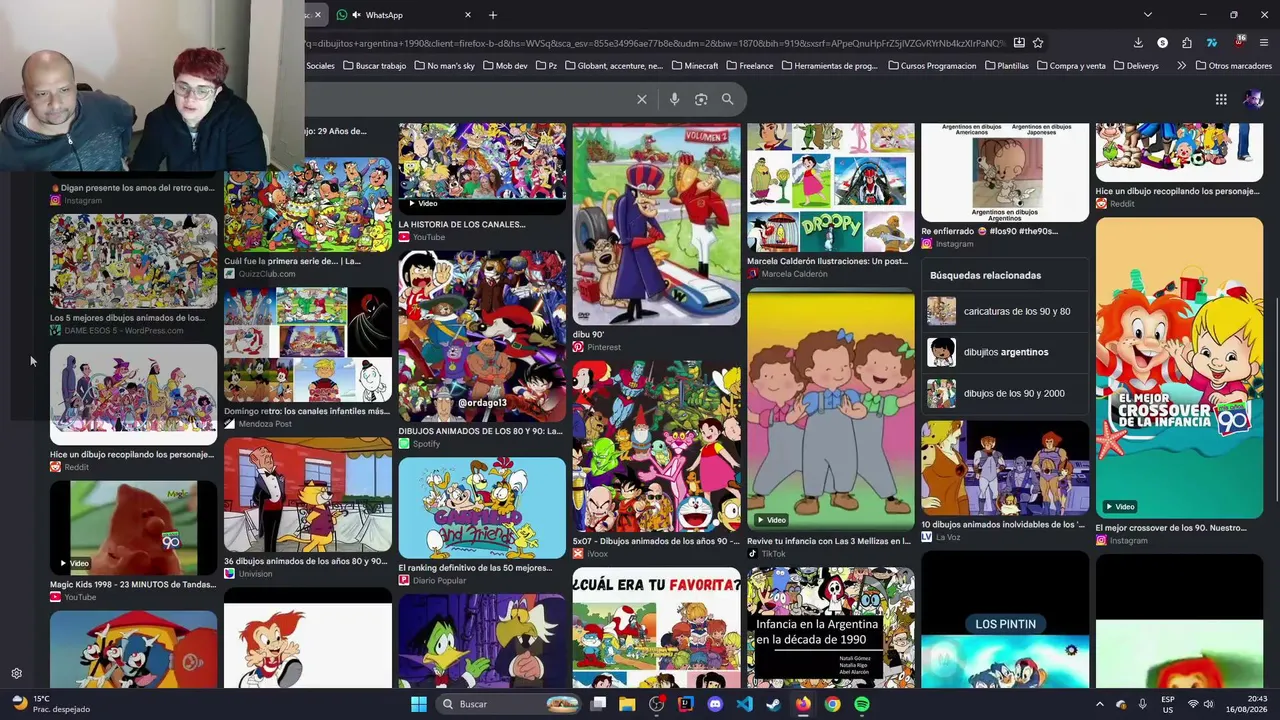
Task: Open Los 5 mejores dibujos animados link
Action: pyautogui.click(x=127, y=318)
